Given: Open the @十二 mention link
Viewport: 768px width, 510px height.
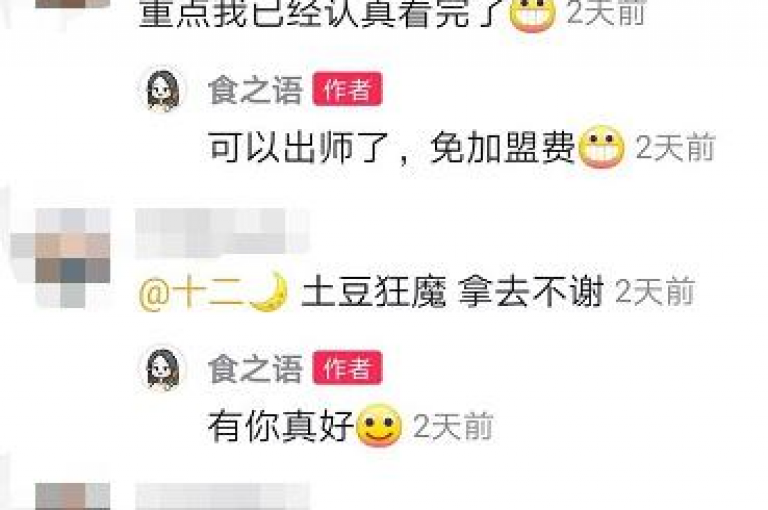Looking at the screenshot, I should point(214,292).
